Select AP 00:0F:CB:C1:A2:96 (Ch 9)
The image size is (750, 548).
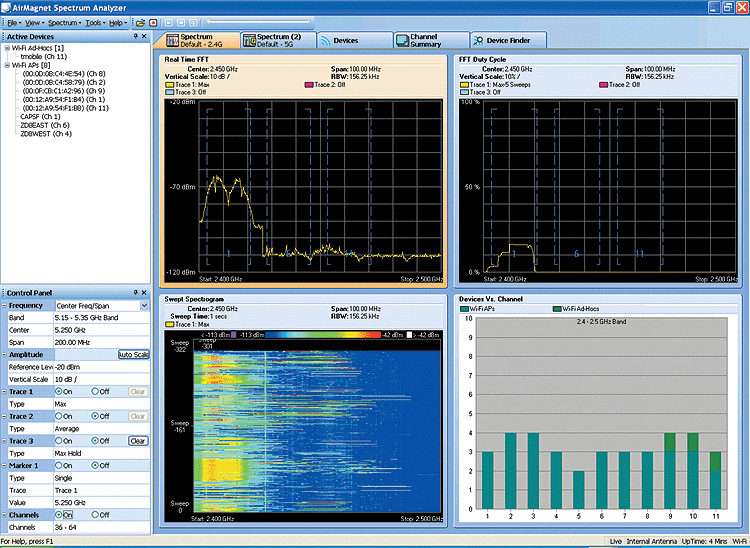click(64, 91)
